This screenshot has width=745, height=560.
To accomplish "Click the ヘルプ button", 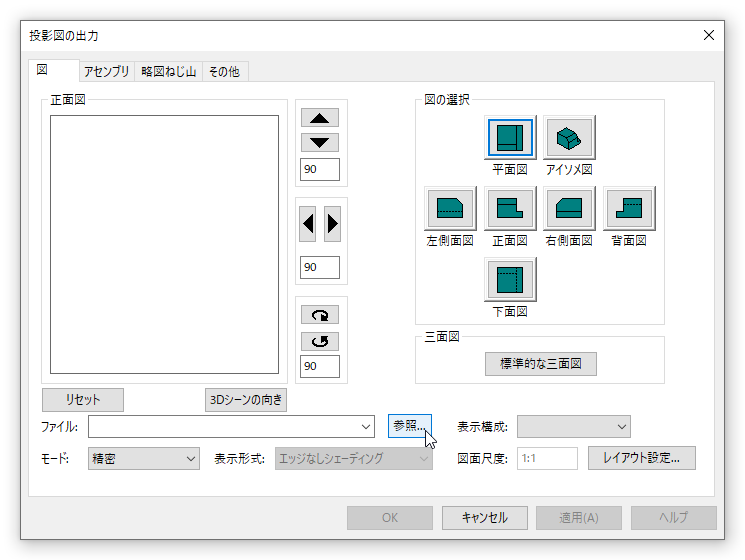I will pos(674,518).
